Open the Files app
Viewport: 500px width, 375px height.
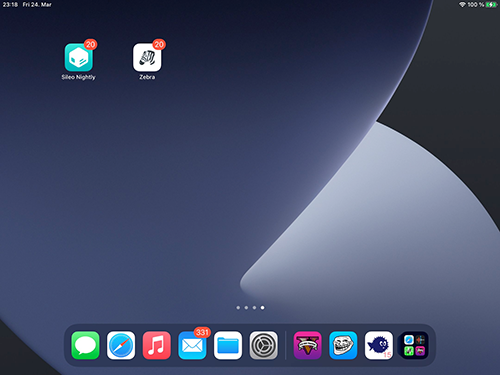[x=228, y=345]
